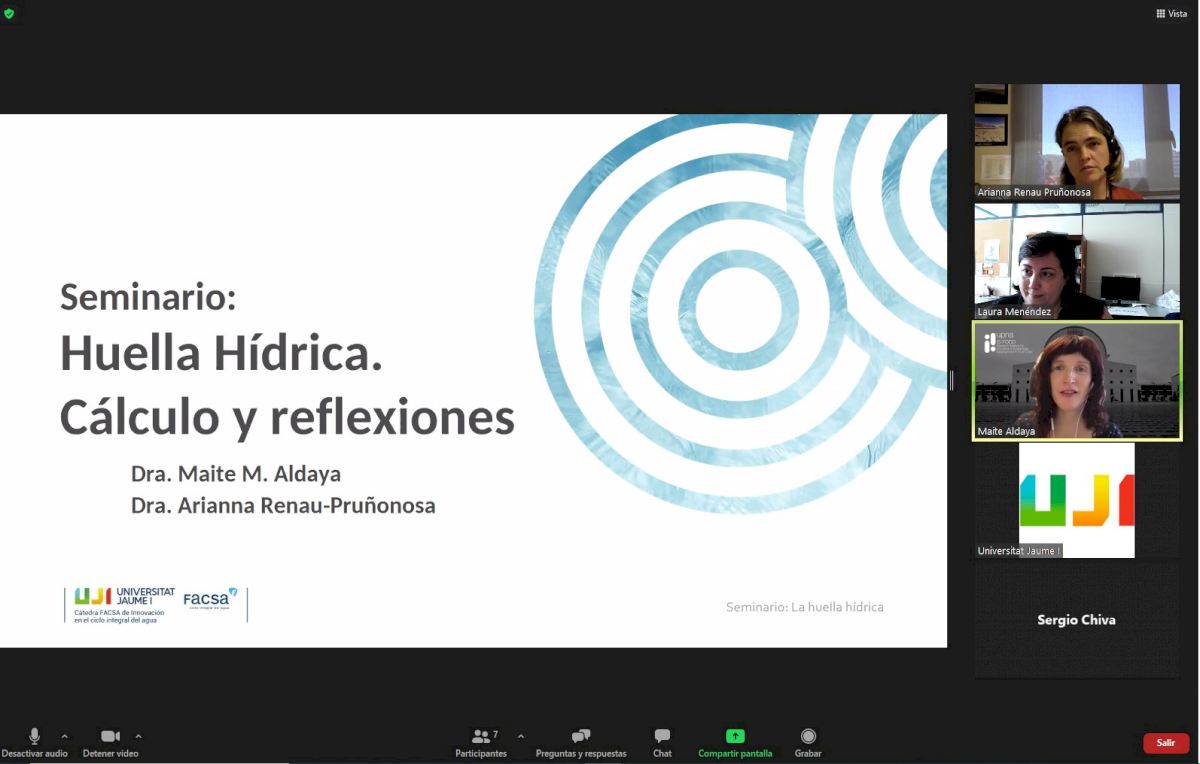Start recording with the Grabar icon
The image size is (1200, 764).
click(x=808, y=737)
